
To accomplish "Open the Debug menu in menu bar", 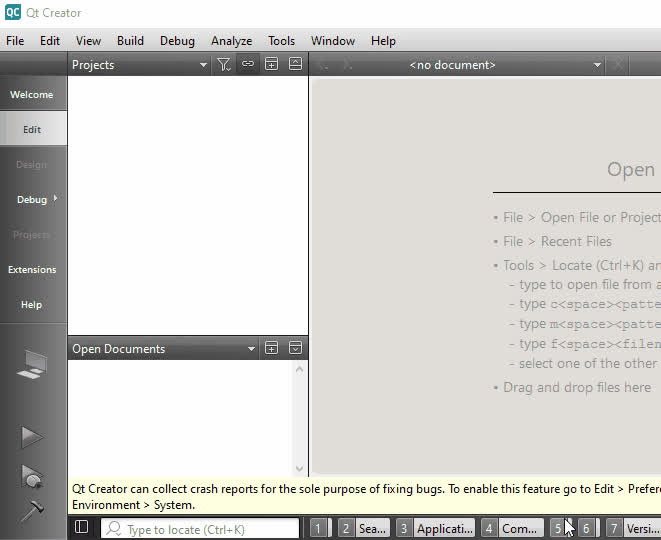I will [x=177, y=41].
